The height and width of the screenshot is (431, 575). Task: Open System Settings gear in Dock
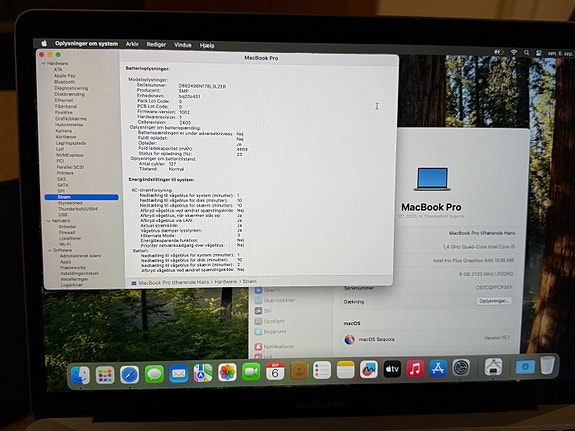[x=461, y=368]
